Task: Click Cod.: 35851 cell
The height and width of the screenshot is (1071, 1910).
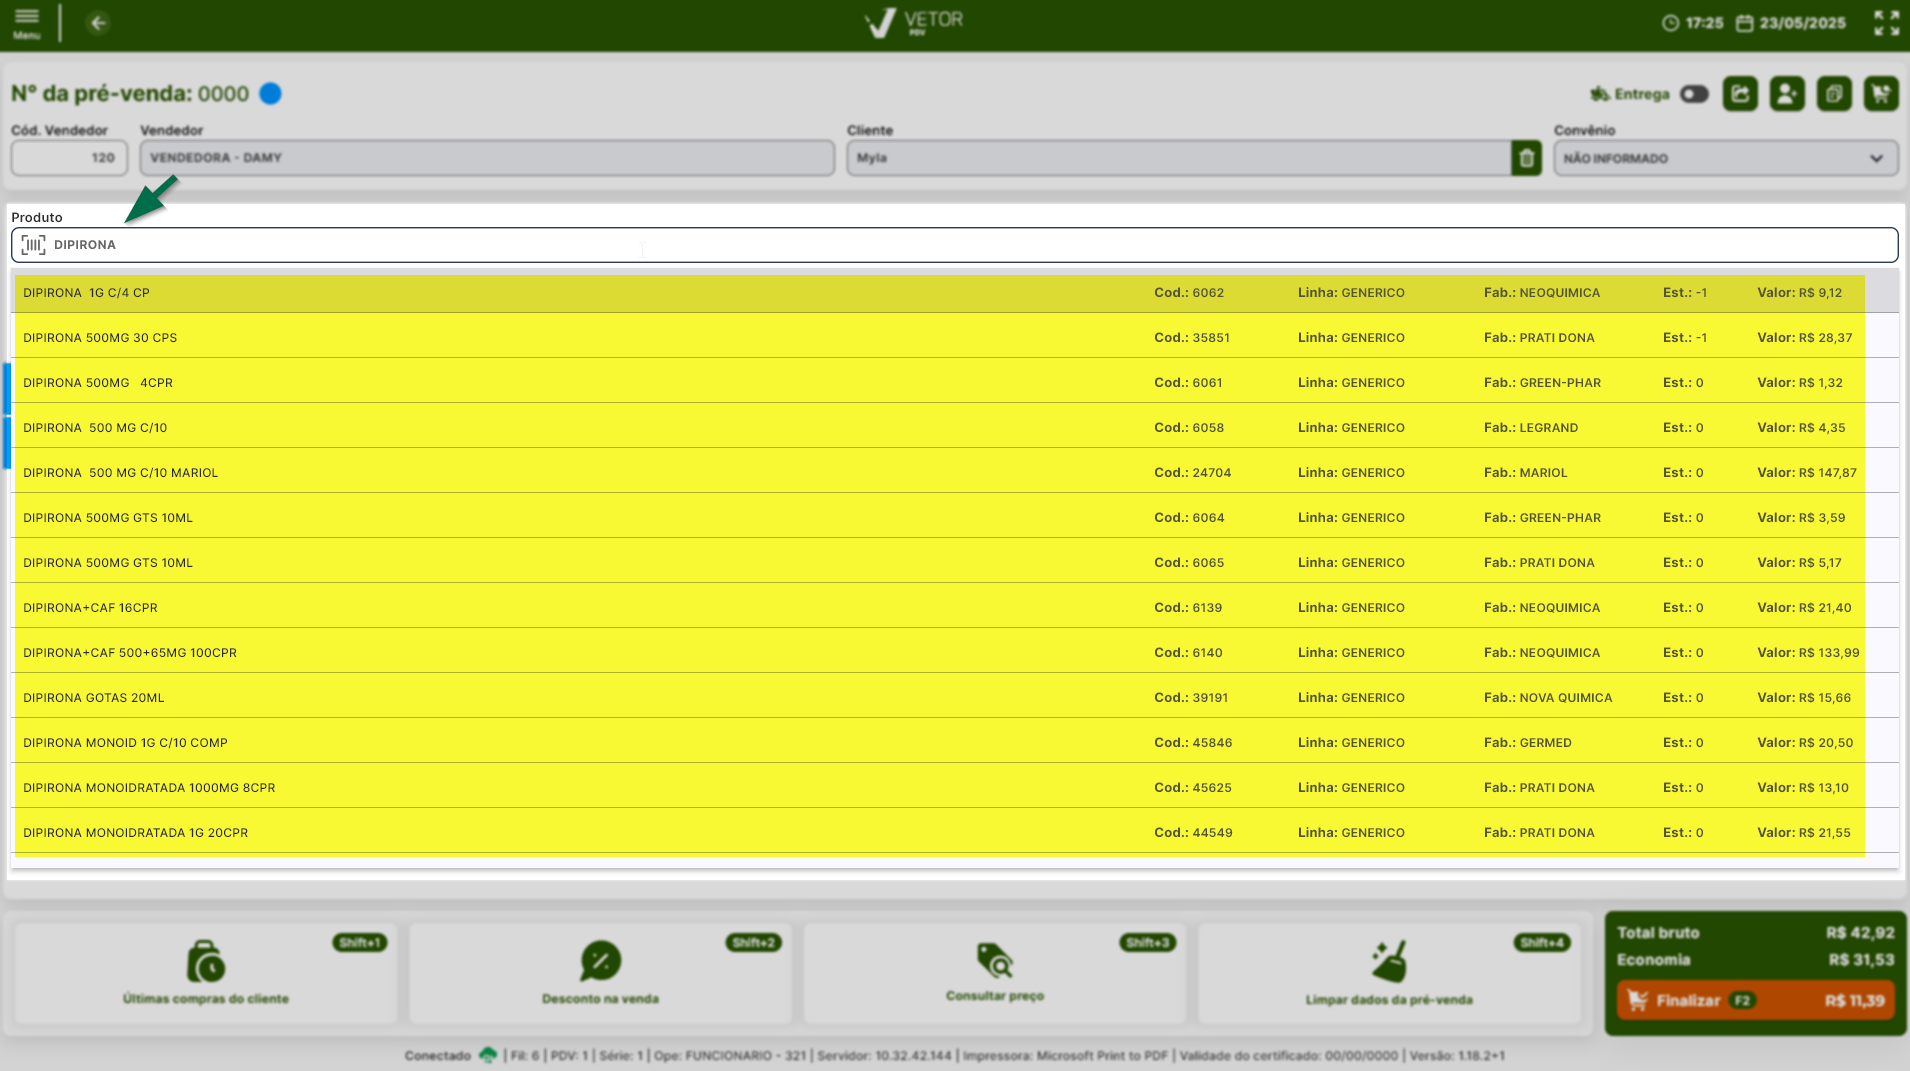Action: 1192,338
